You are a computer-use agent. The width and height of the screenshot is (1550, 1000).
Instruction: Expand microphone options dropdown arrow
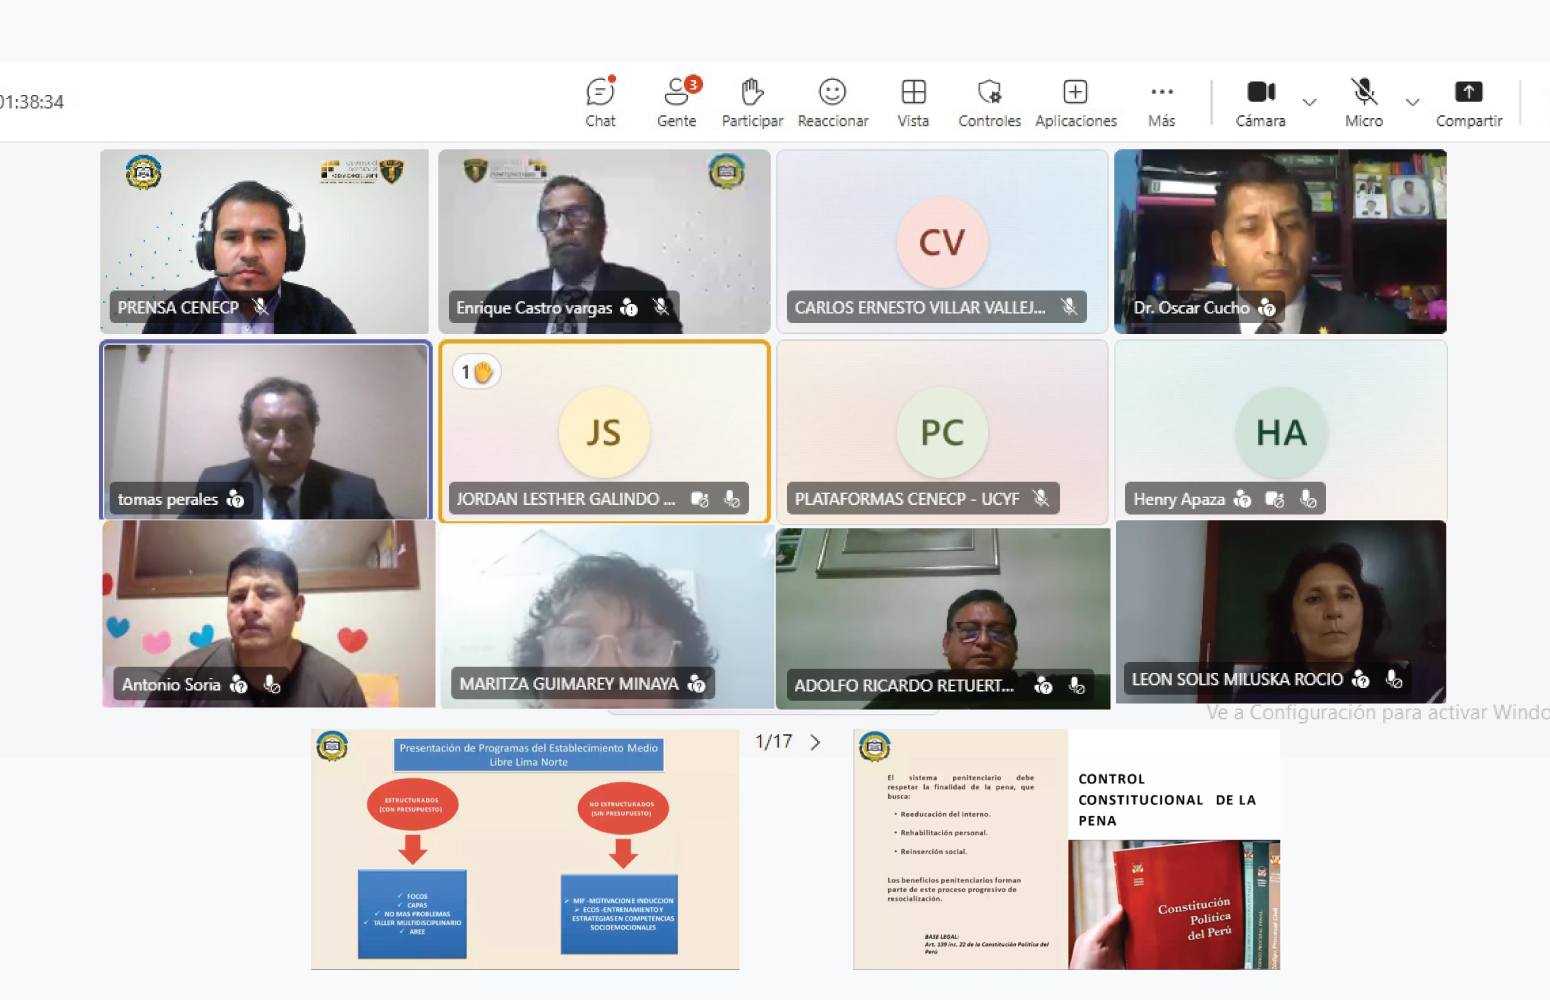pyautogui.click(x=1412, y=102)
